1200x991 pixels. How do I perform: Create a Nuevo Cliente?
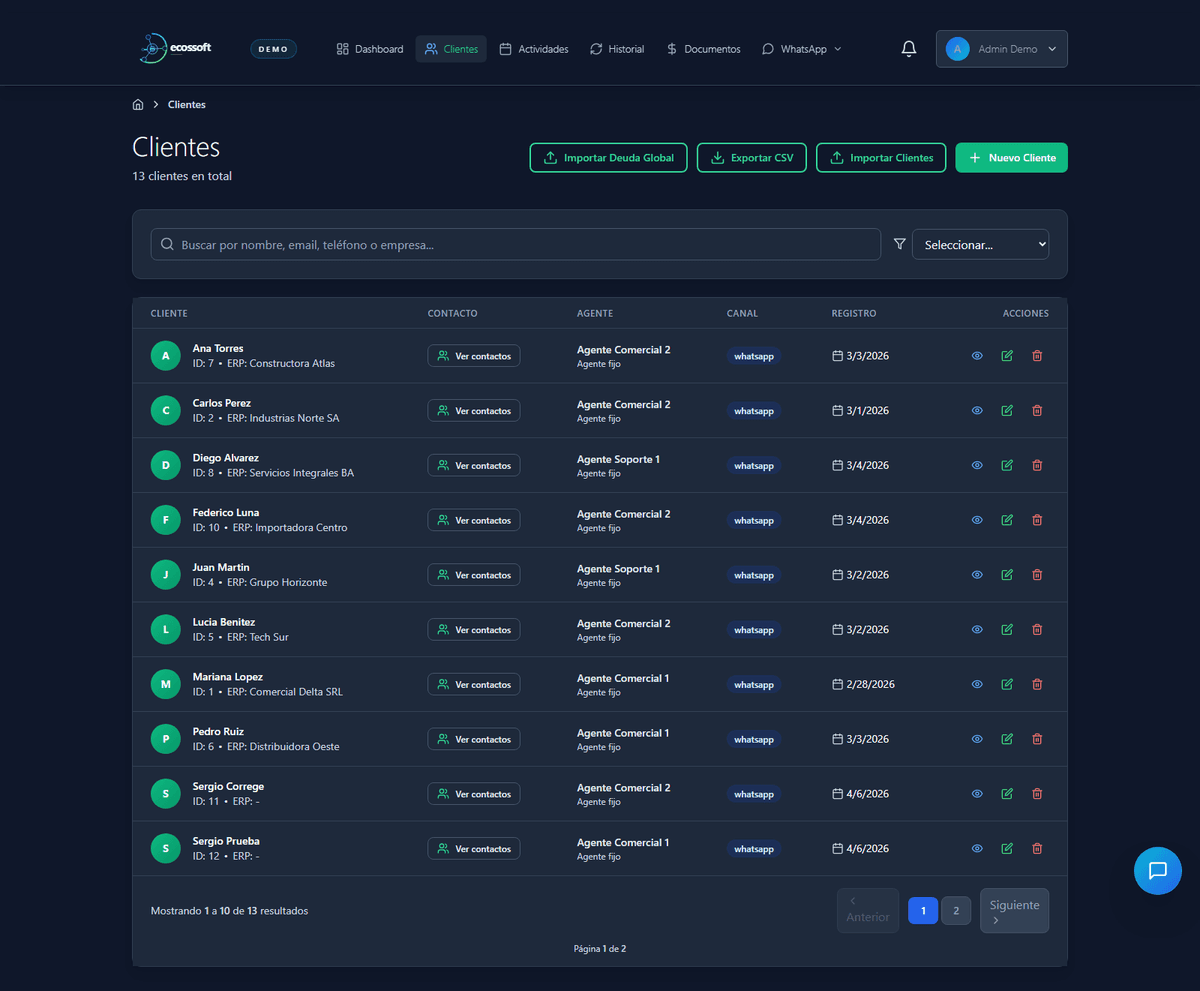point(1012,158)
